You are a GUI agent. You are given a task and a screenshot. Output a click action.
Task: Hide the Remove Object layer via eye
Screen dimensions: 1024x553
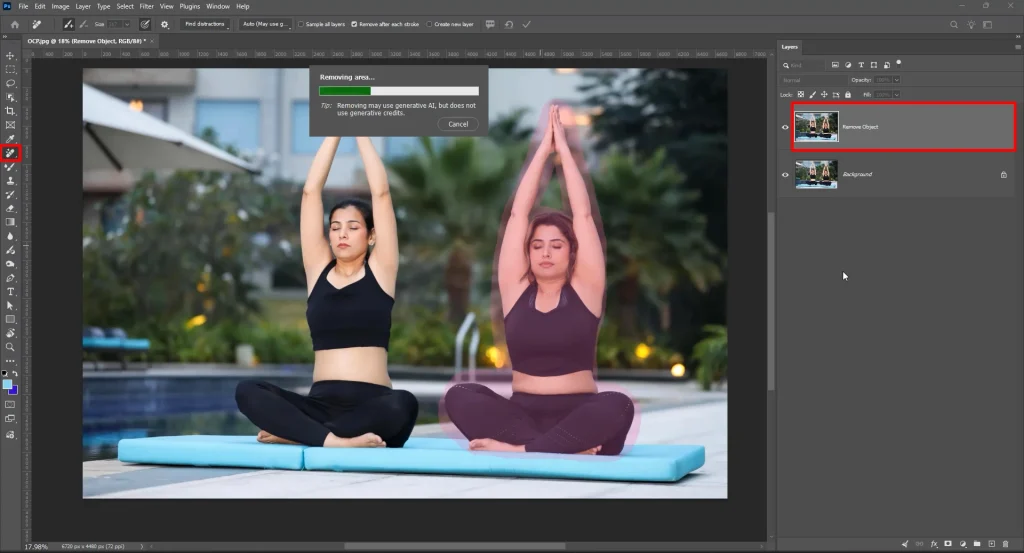(786, 127)
